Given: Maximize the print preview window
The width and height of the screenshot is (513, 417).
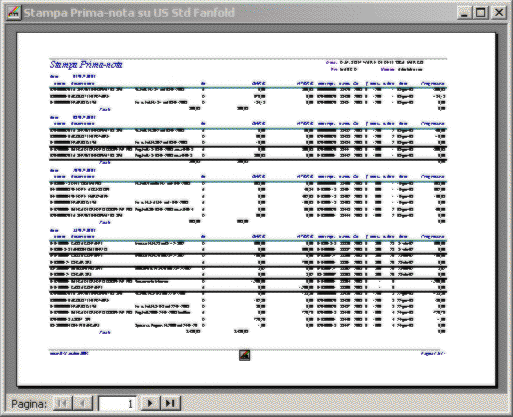Looking at the screenshot, I should point(481,13).
